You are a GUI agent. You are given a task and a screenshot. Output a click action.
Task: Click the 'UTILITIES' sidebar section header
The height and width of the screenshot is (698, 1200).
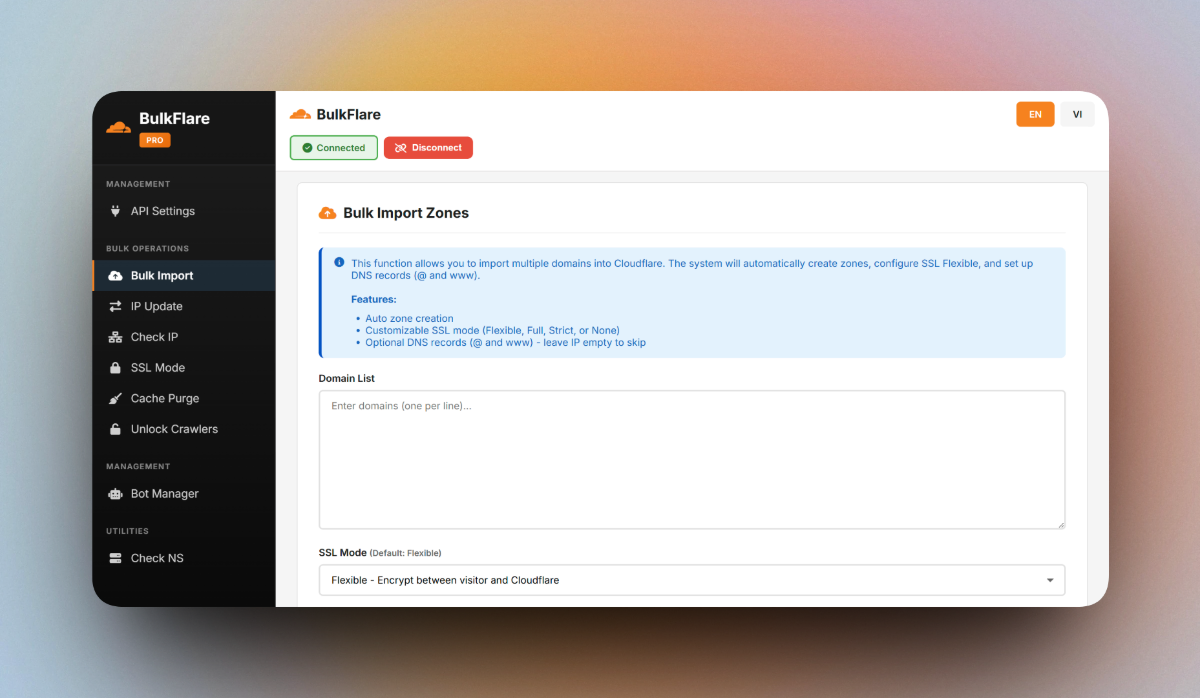coord(127,531)
